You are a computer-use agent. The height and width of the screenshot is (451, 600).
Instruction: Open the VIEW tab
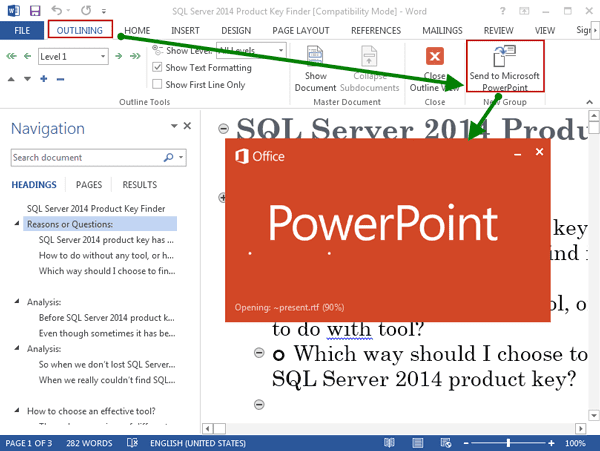[545, 31]
